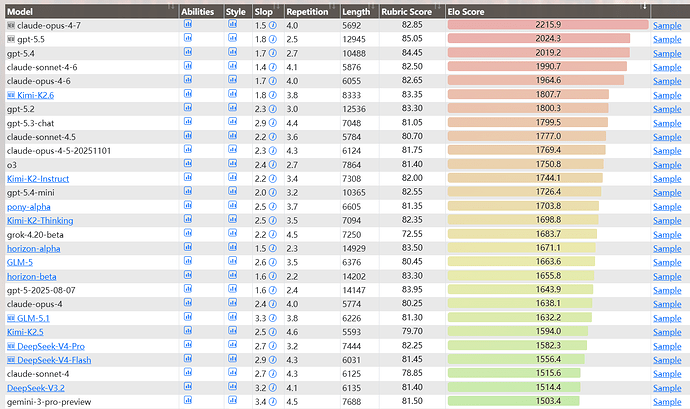Sort table by Length column
The height and width of the screenshot is (409, 690).
pos(360,11)
